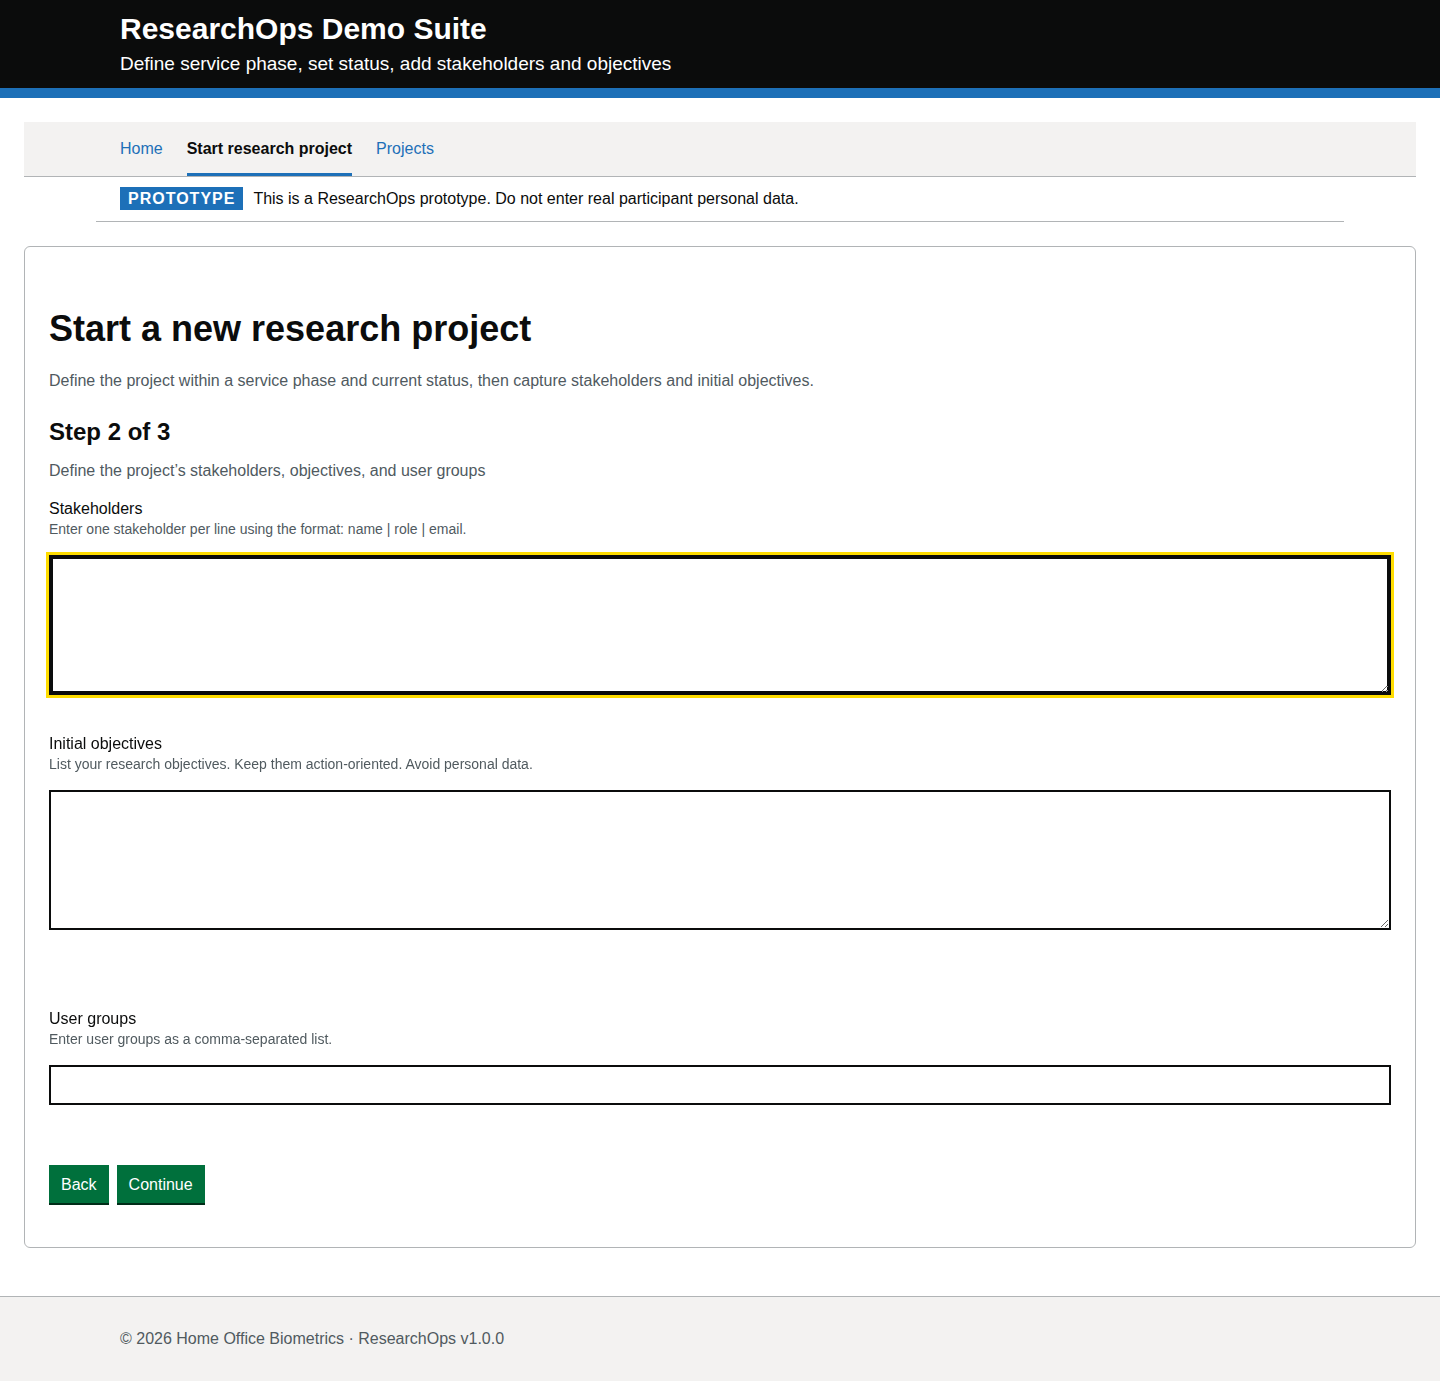Grab the Initial objectives resize handle
This screenshot has height=1381, width=1440.
pyautogui.click(x=1384, y=923)
